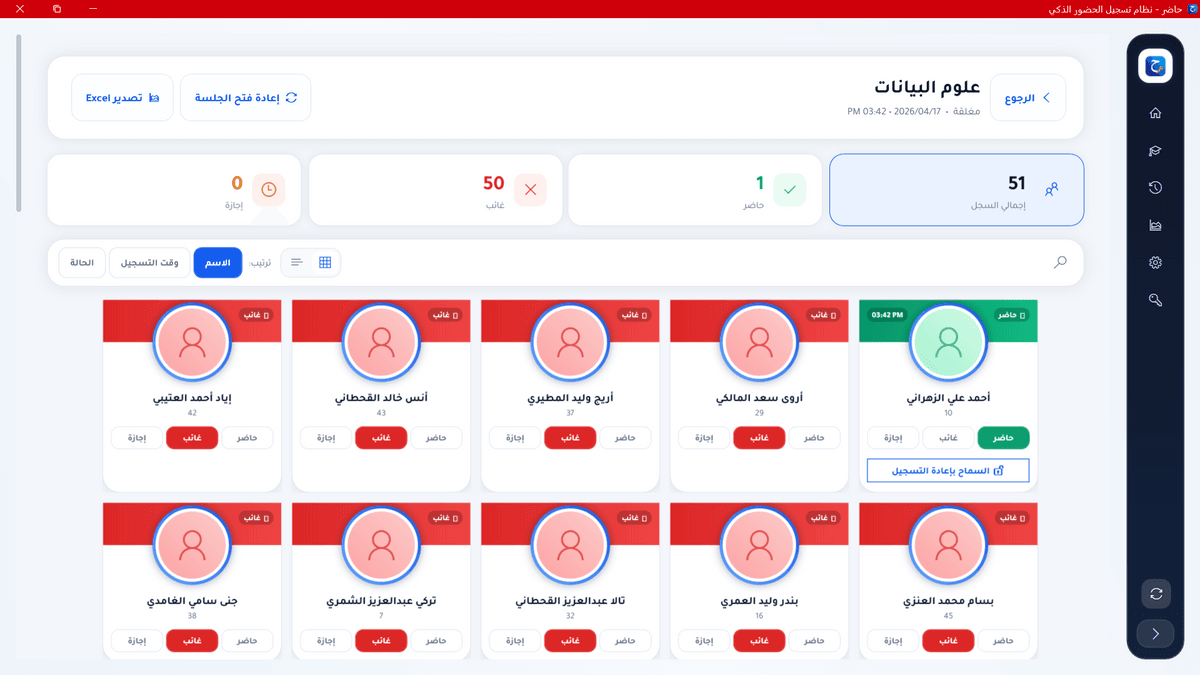Open the statistics chart icon in sidebar
The image size is (1200, 675).
1155,225
